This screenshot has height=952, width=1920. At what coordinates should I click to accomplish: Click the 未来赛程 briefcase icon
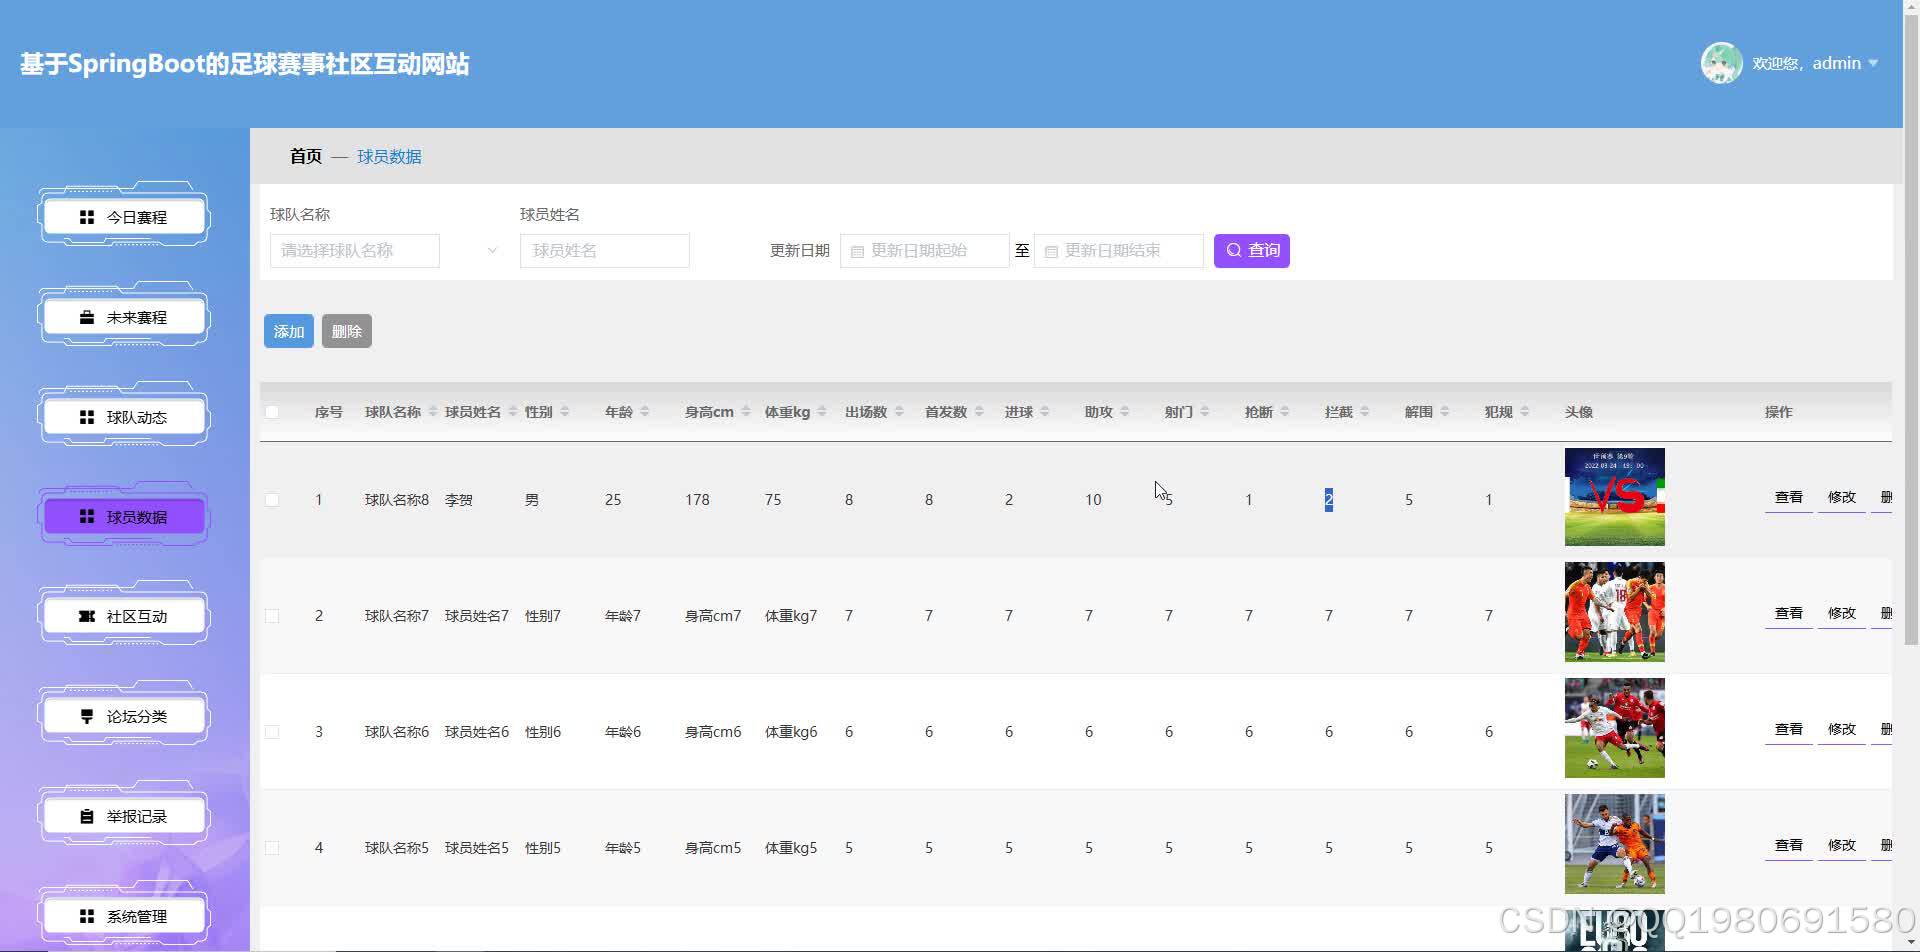86,316
